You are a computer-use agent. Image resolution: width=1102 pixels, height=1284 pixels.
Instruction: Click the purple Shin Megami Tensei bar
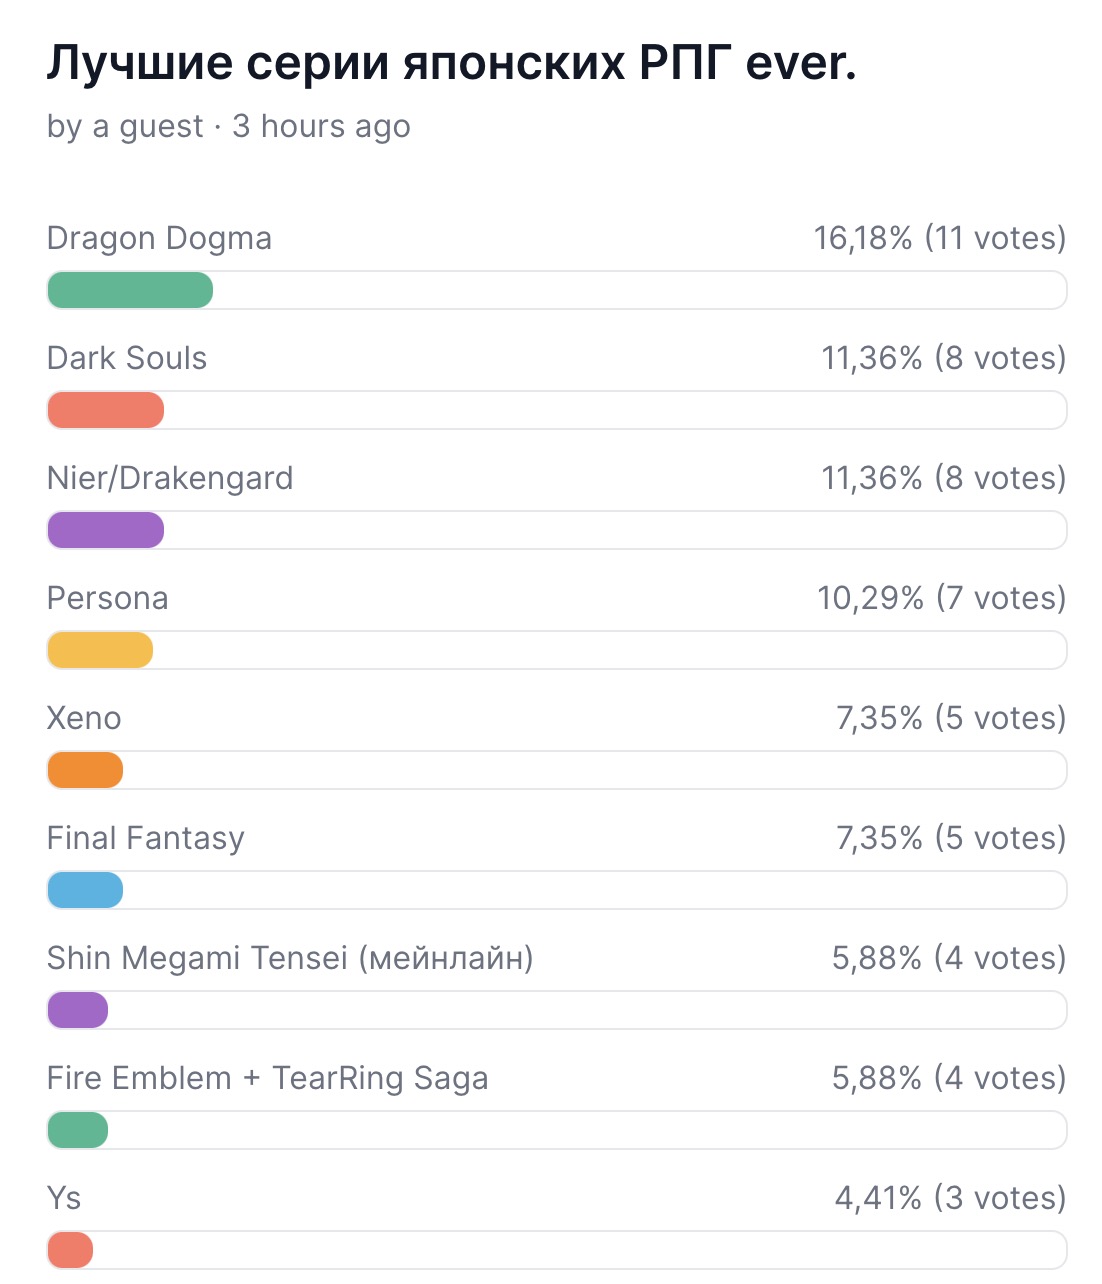[77, 1010]
